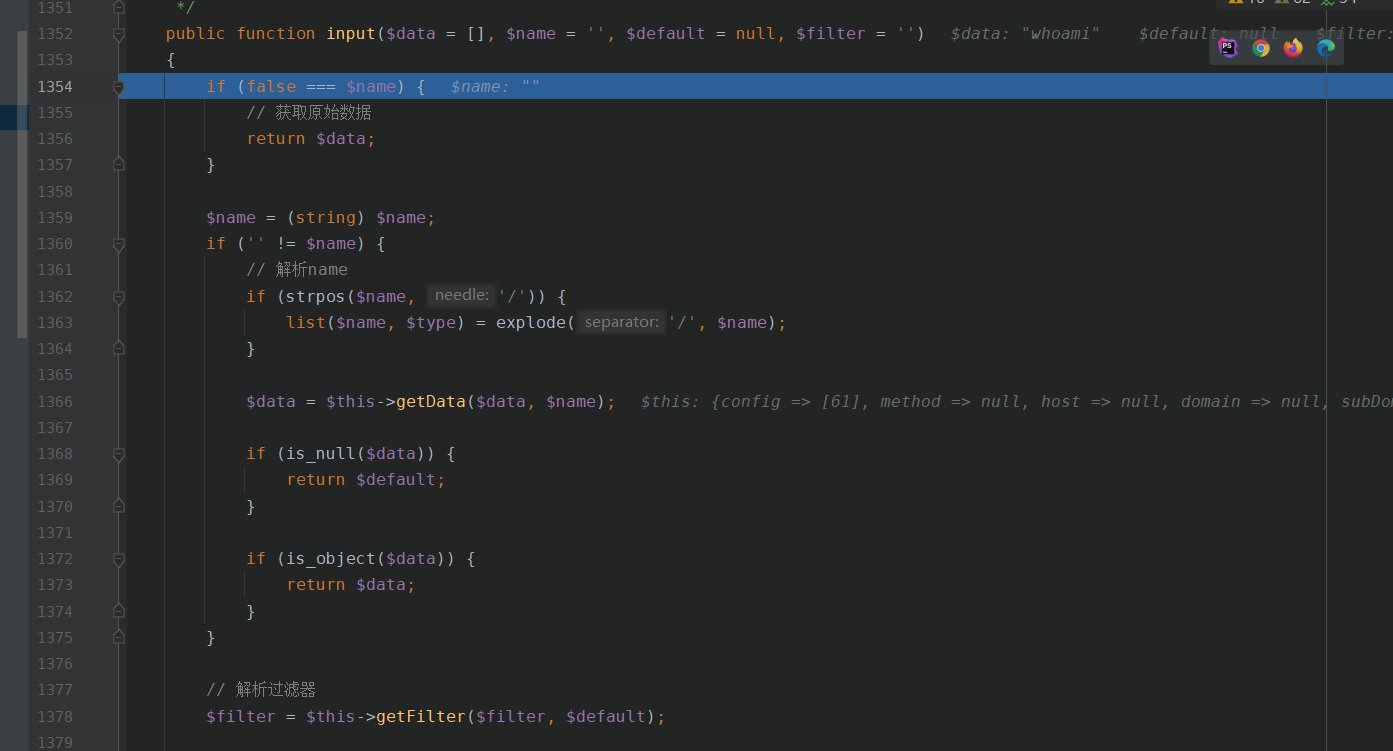1393x751 pixels.
Task: Click line number 1369 in the gutter
Action: pos(55,479)
